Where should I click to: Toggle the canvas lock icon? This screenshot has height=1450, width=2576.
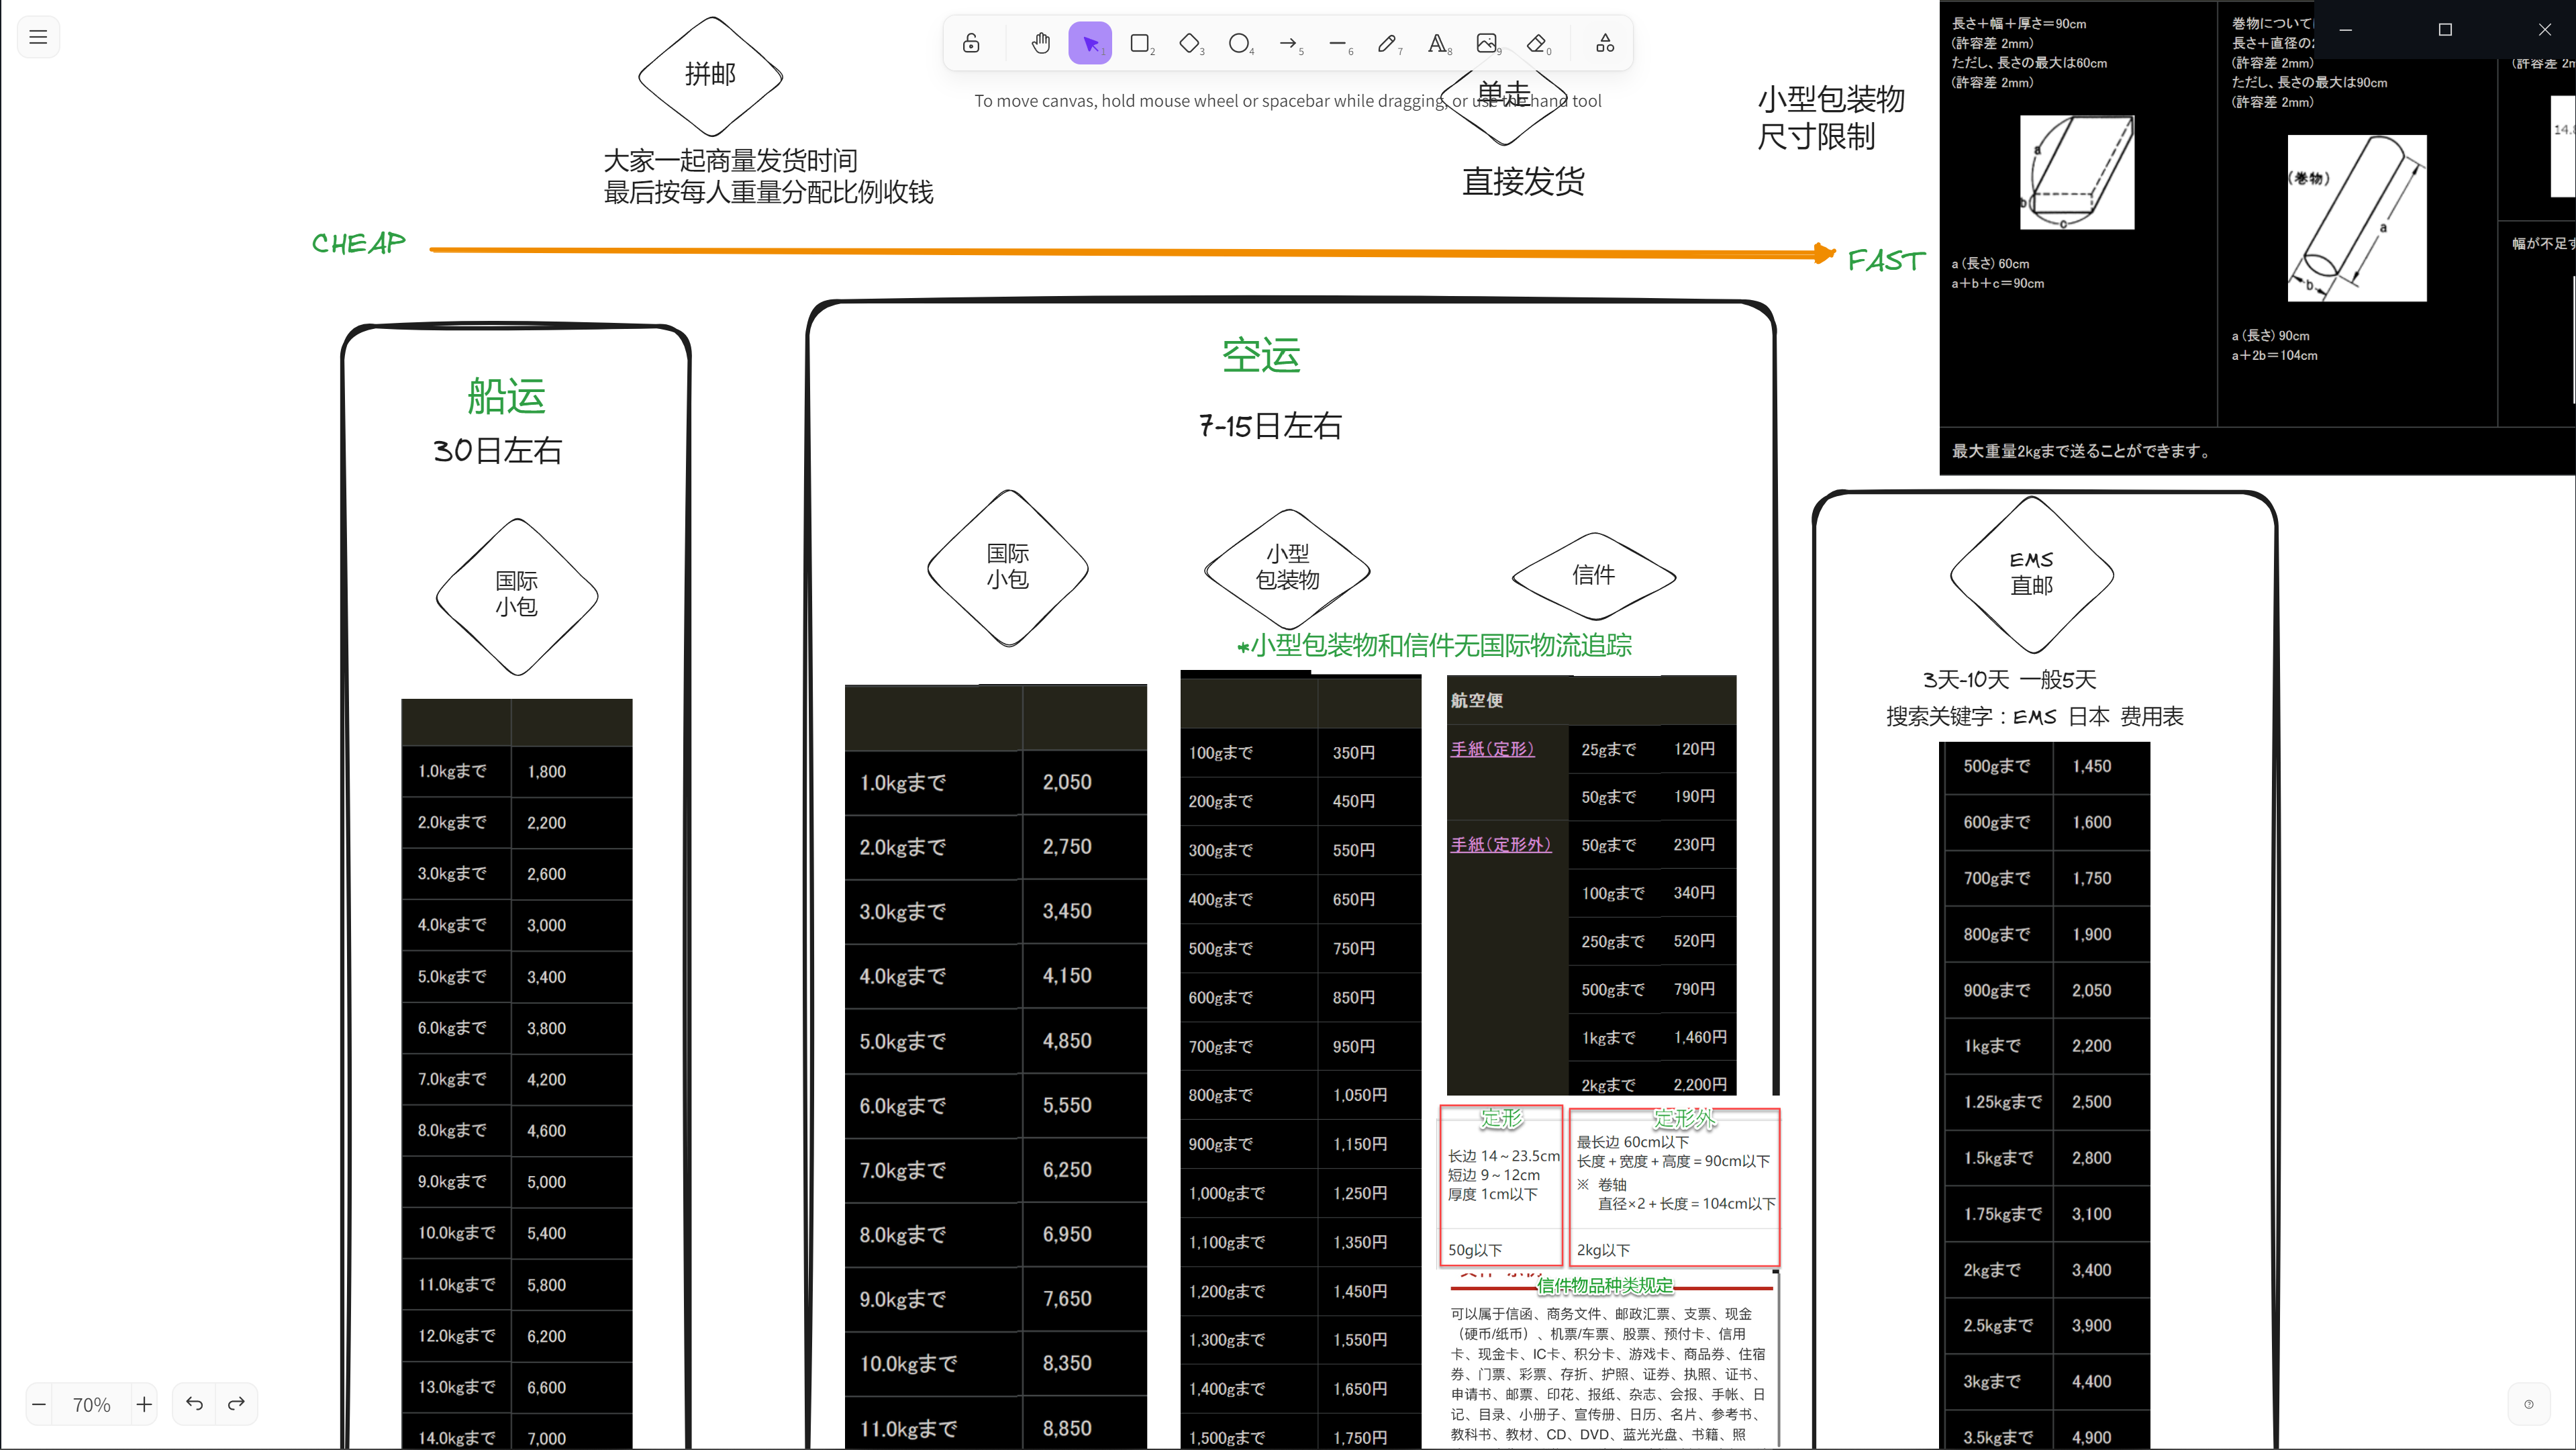tap(971, 43)
